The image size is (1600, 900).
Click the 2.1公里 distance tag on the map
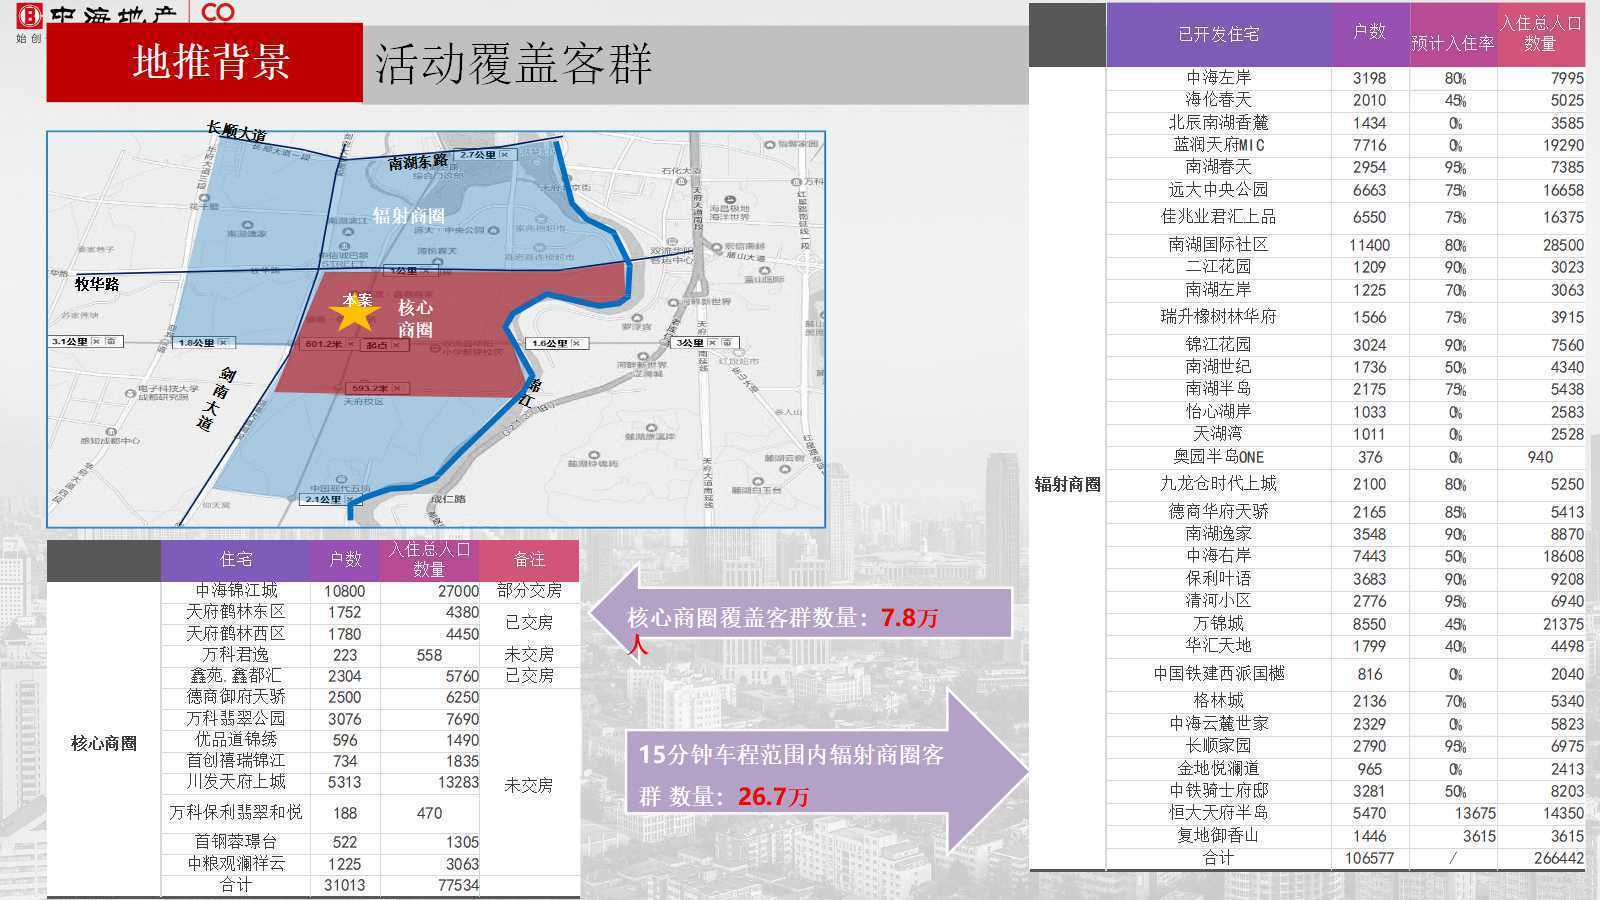[x=330, y=499]
